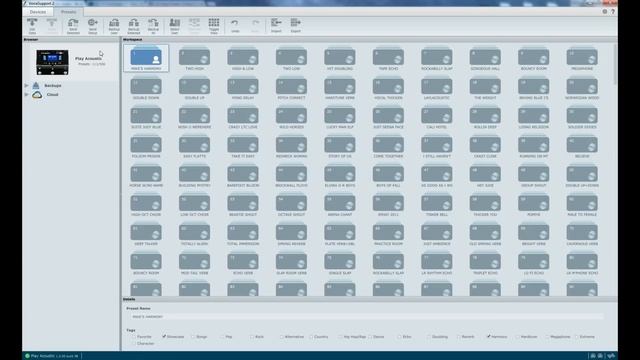Select the WILD HORSES preset icon

coord(291,116)
